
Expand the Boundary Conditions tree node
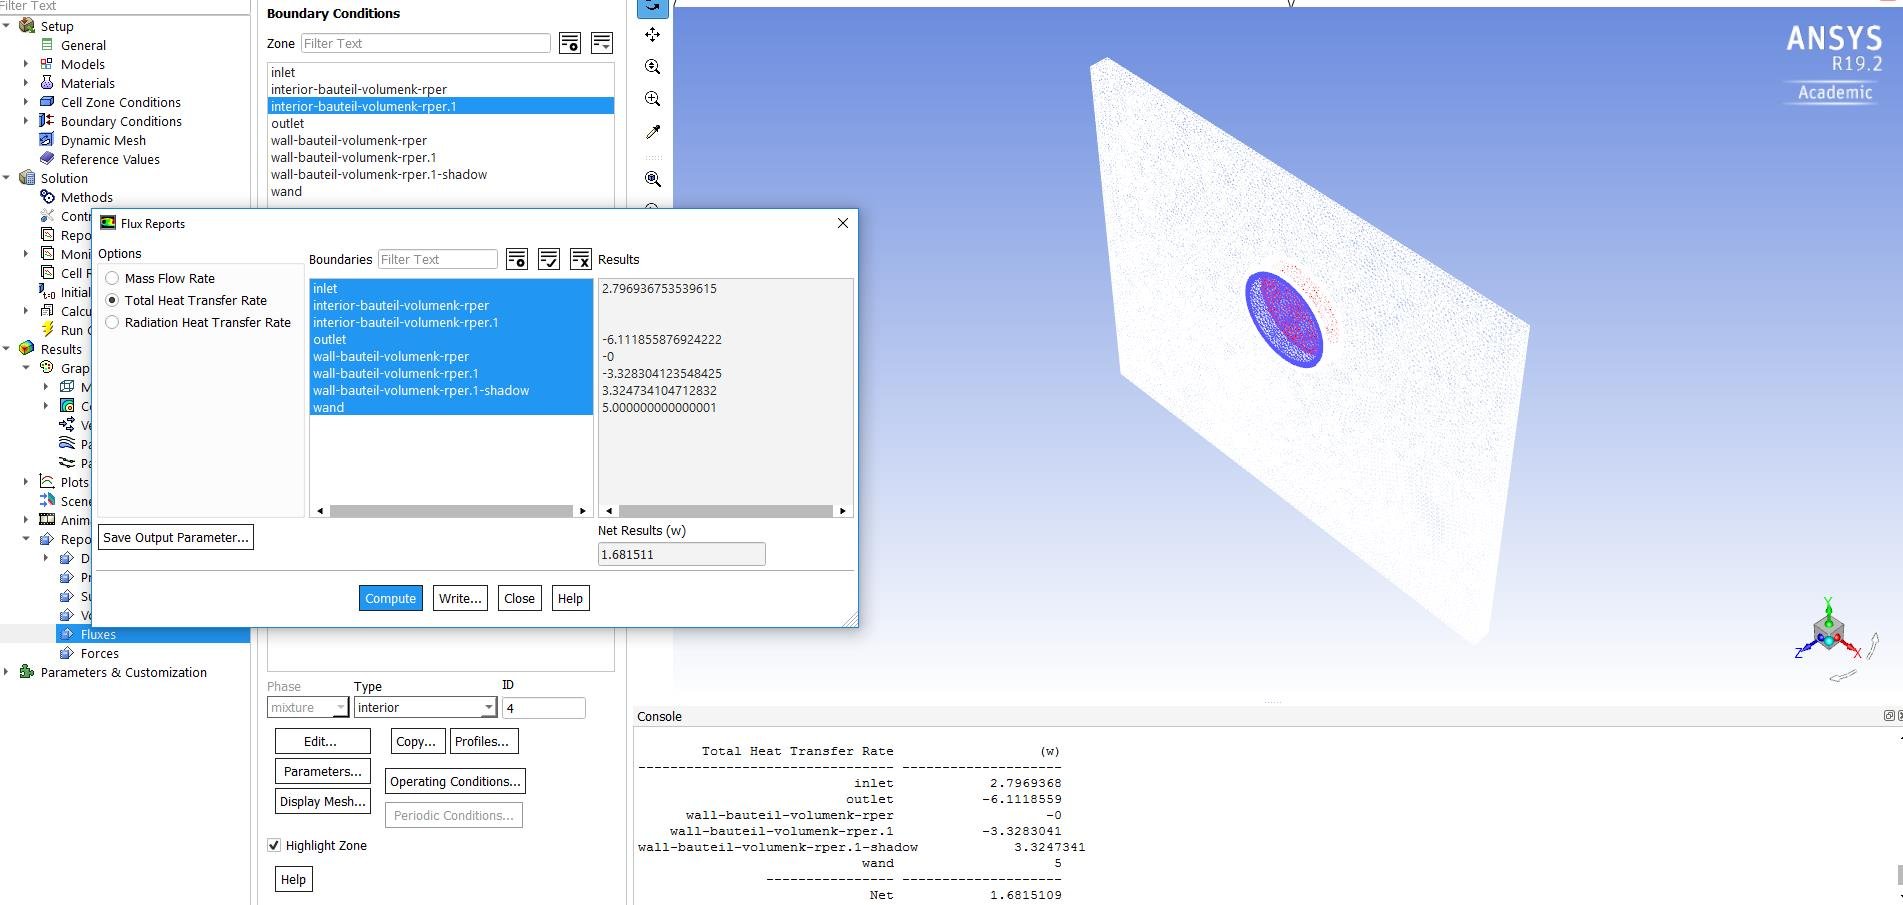[24, 121]
